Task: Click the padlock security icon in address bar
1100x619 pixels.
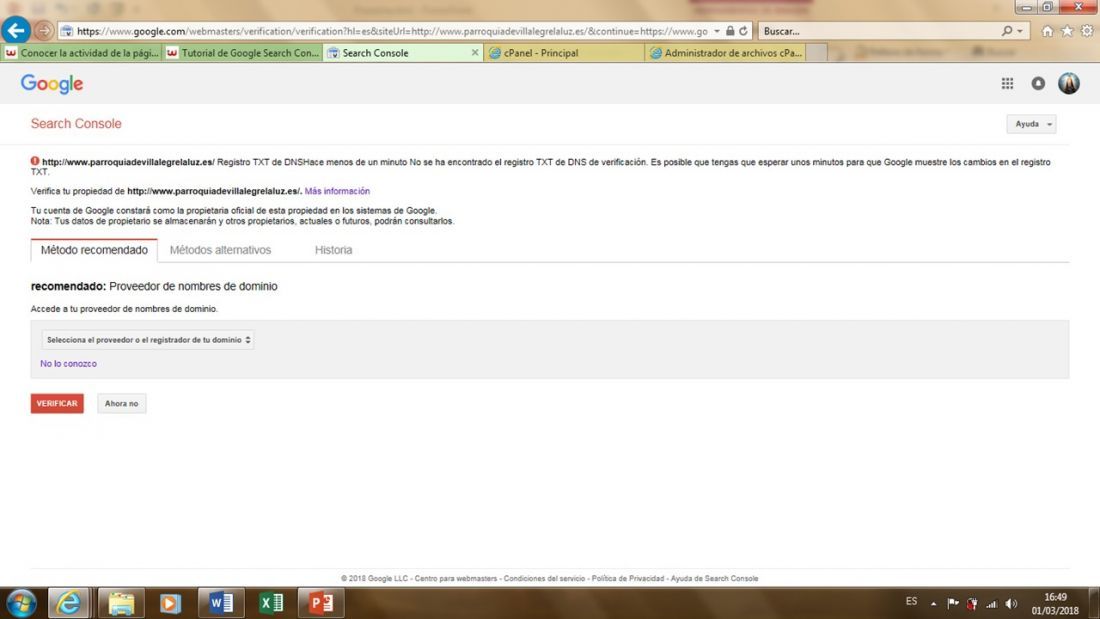Action: [730, 31]
